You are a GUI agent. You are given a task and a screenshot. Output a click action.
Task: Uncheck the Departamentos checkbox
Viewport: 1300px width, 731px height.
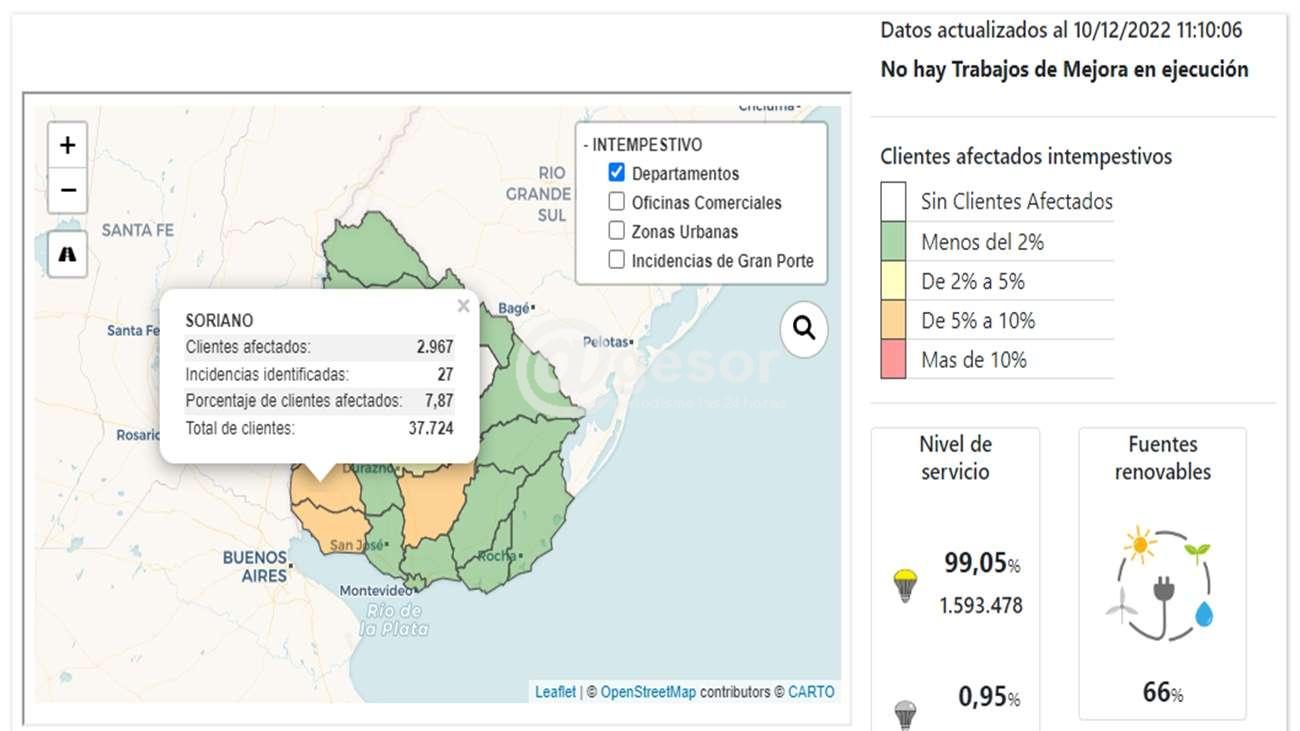pos(616,173)
